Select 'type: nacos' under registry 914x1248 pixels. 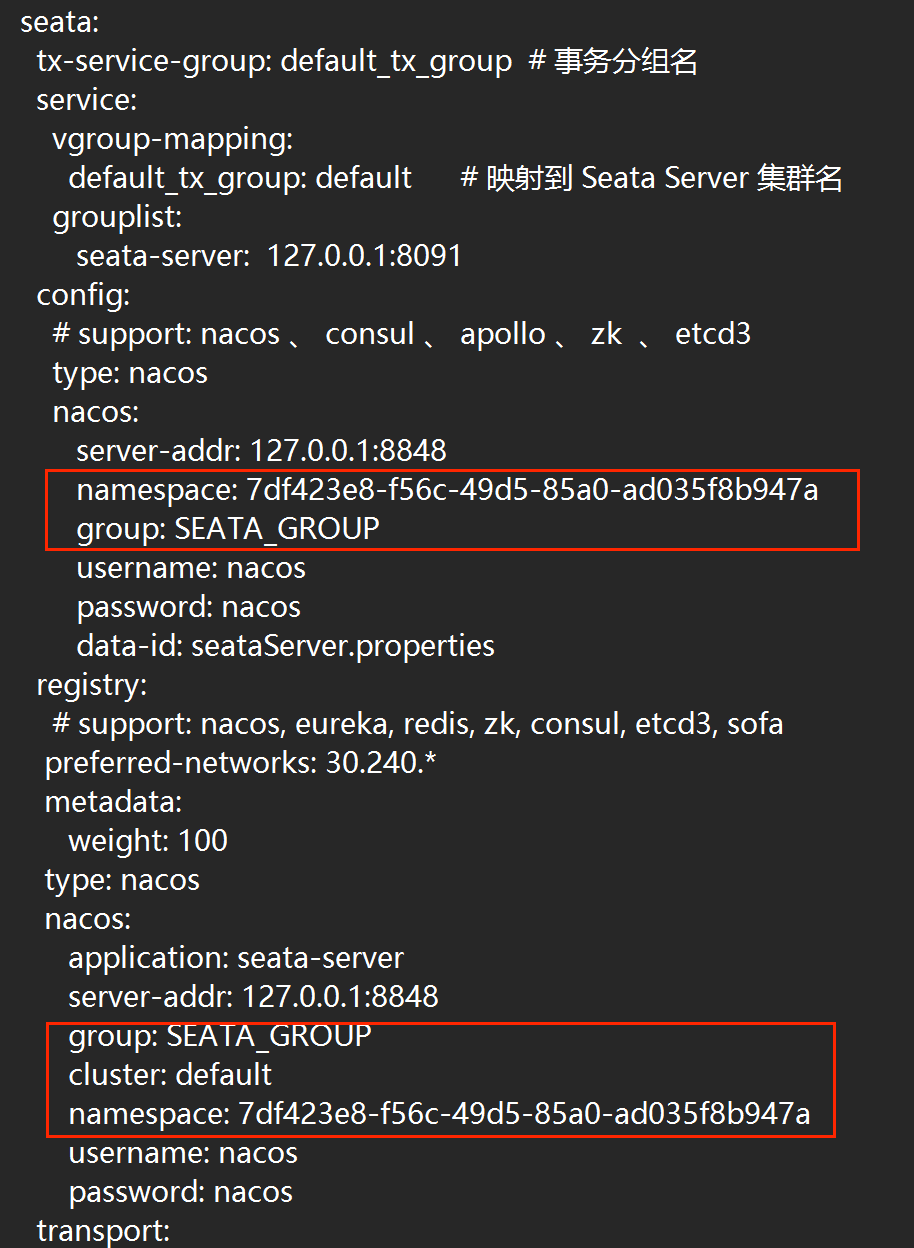click(x=122, y=880)
